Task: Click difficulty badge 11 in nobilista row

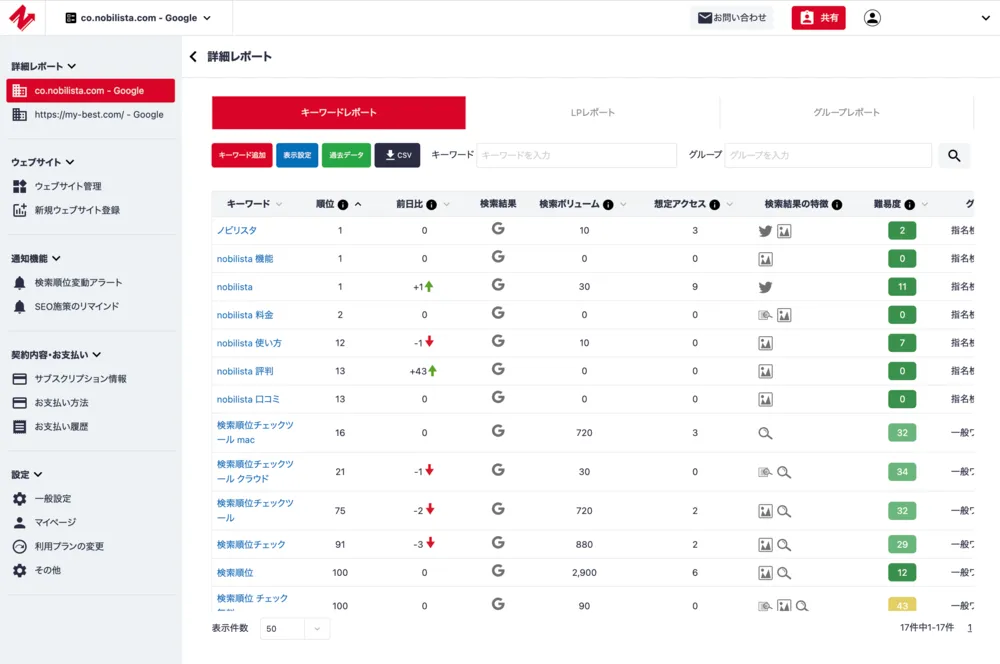Action: tap(902, 287)
